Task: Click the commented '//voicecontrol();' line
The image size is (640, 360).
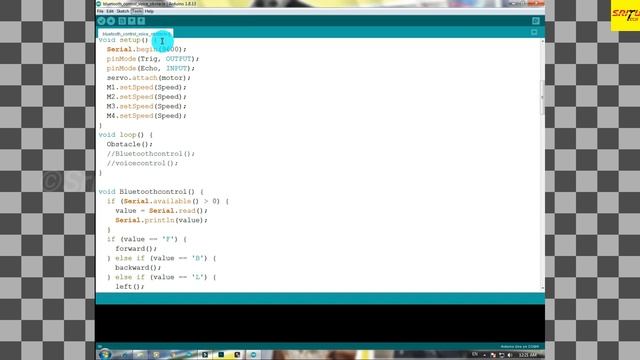Action: click(x=142, y=163)
